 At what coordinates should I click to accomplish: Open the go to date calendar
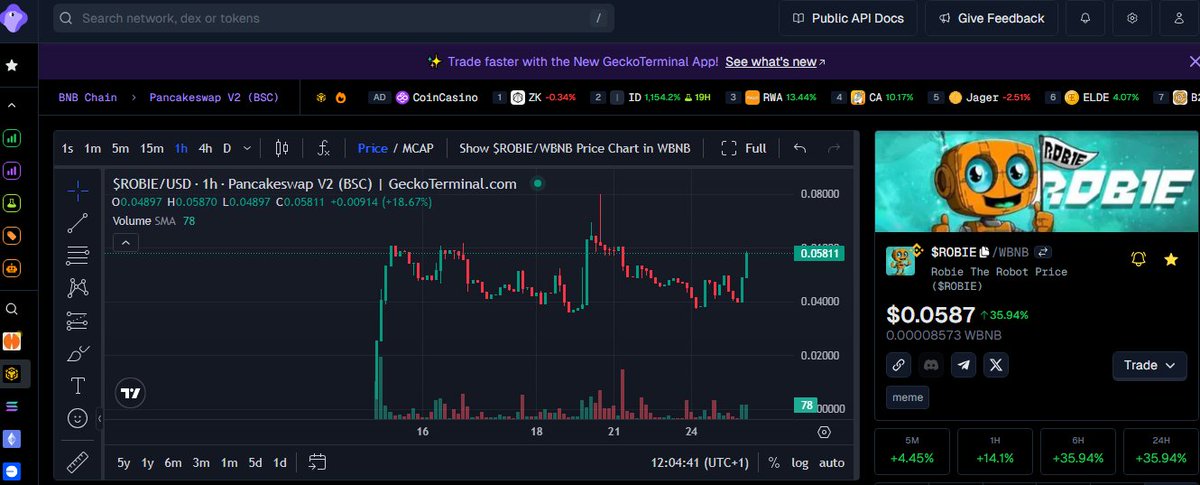point(318,462)
